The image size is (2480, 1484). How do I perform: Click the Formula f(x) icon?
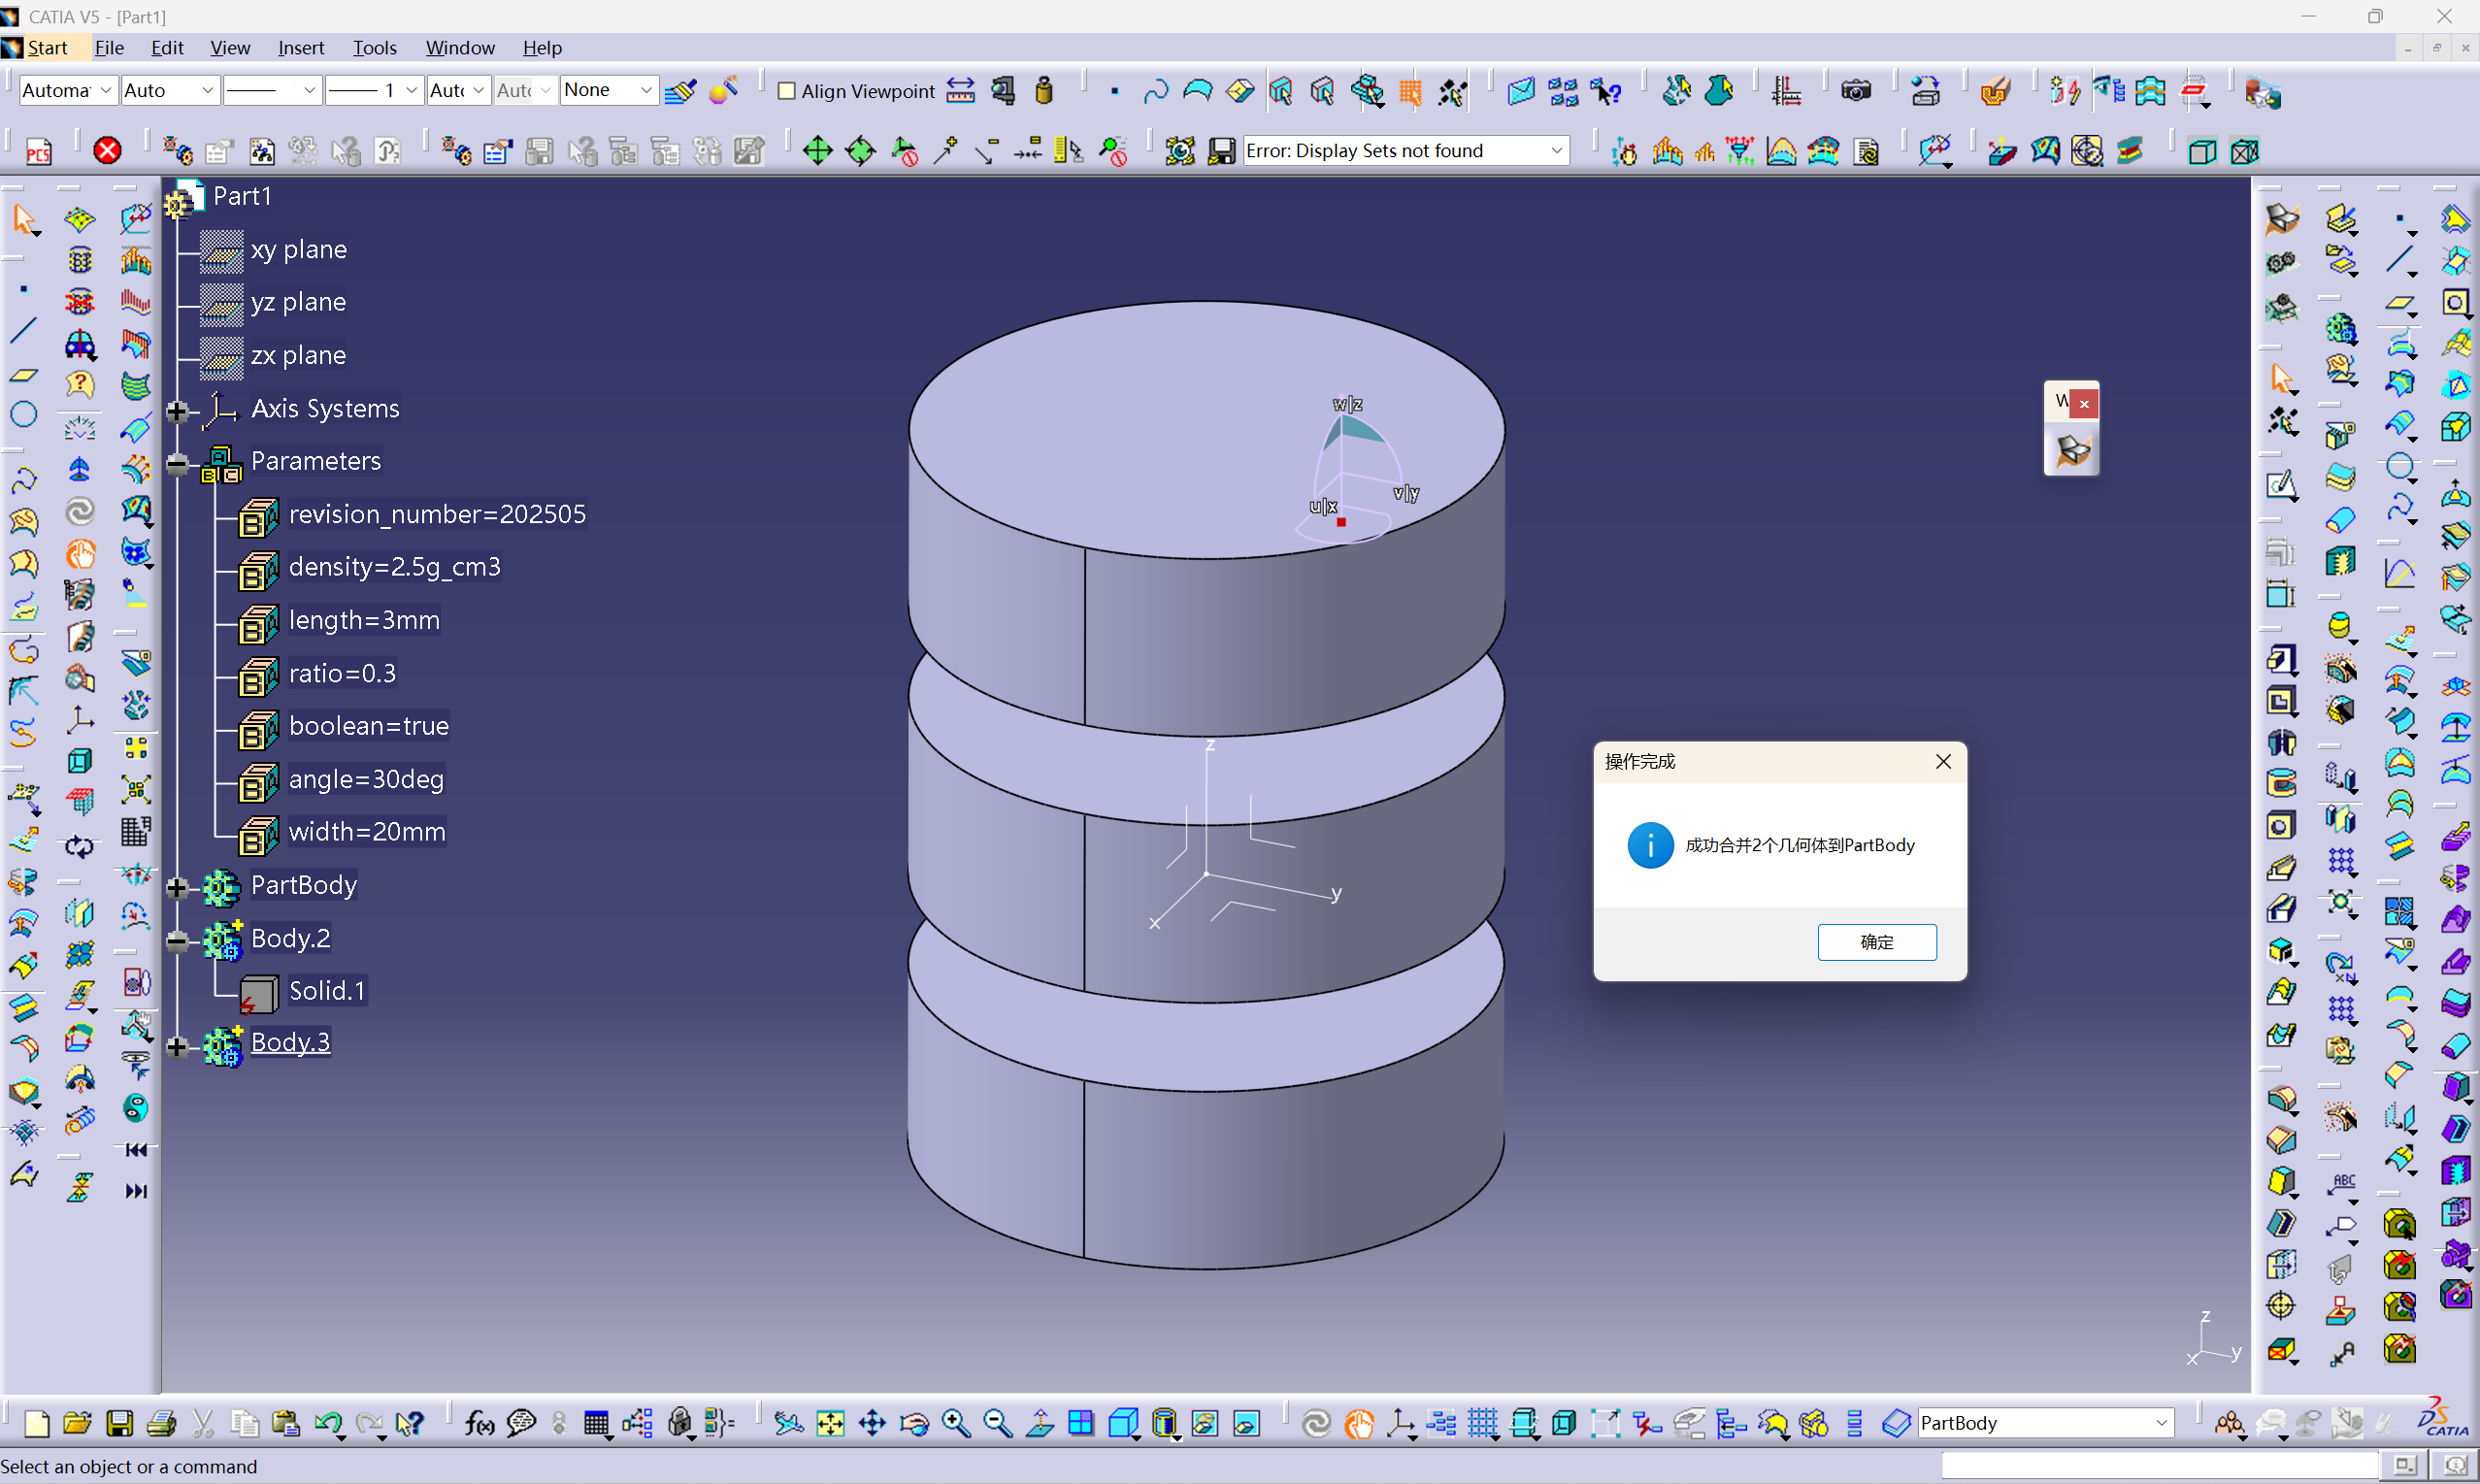pyautogui.click(x=479, y=1423)
